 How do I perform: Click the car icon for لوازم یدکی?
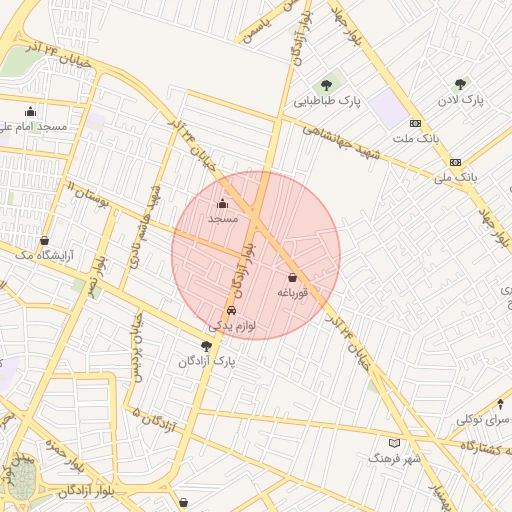(x=231, y=310)
